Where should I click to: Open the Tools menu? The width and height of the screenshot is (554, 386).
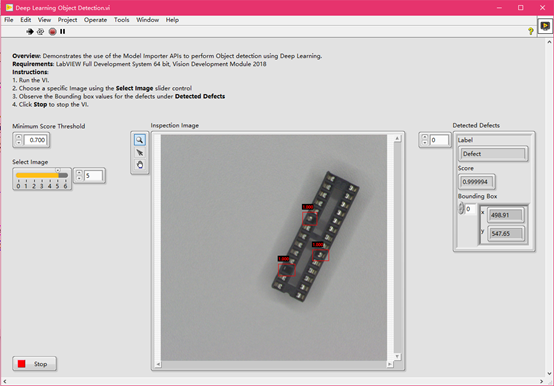point(121,20)
